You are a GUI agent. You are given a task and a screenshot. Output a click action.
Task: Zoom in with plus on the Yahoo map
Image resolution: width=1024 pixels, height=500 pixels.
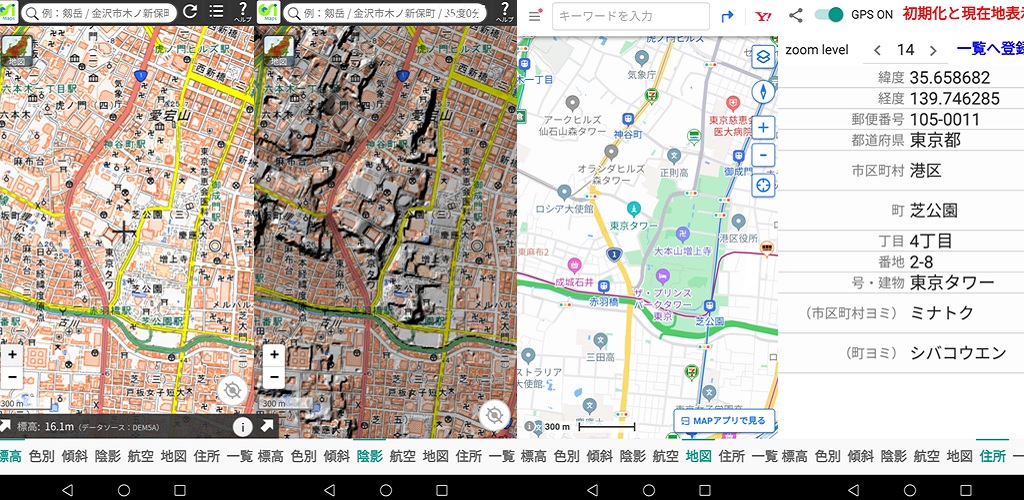pyautogui.click(x=763, y=128)
